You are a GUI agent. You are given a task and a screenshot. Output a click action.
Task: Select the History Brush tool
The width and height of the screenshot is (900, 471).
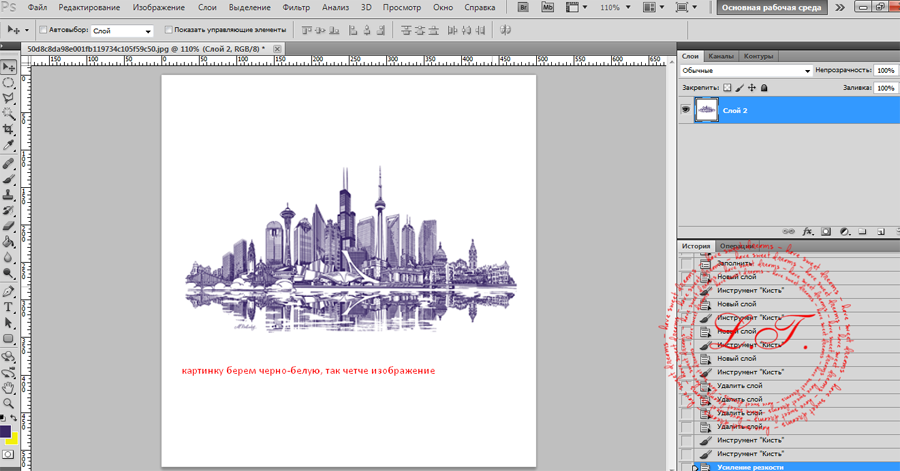[8, 211]
